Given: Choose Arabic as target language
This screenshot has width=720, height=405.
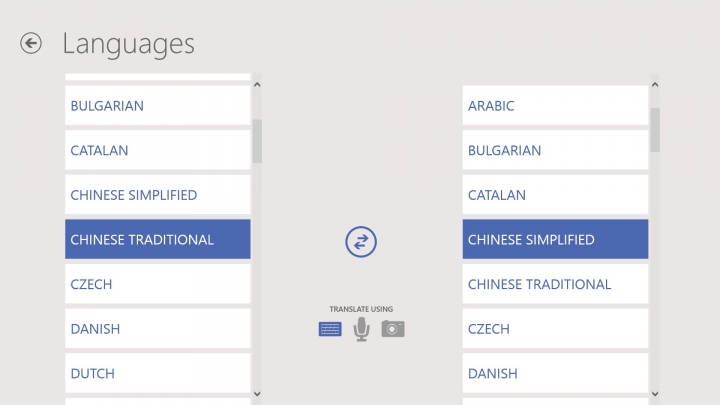Looking at the screenshot, I should [x=555, y=105].
